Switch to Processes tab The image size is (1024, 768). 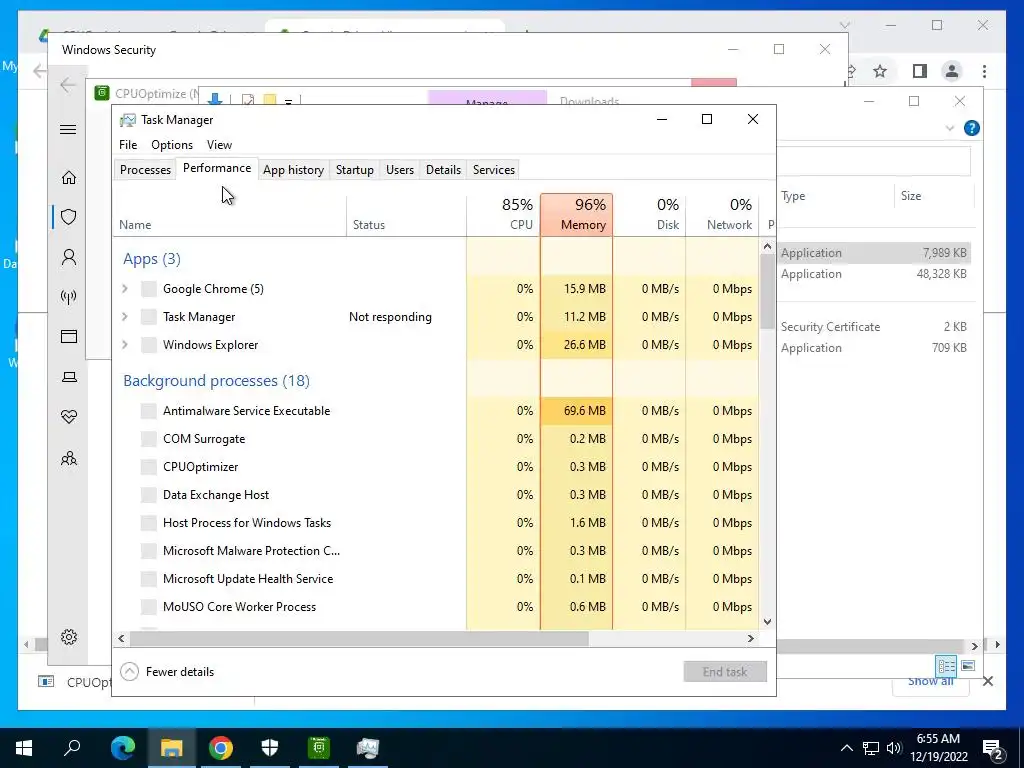click(145, 170)
